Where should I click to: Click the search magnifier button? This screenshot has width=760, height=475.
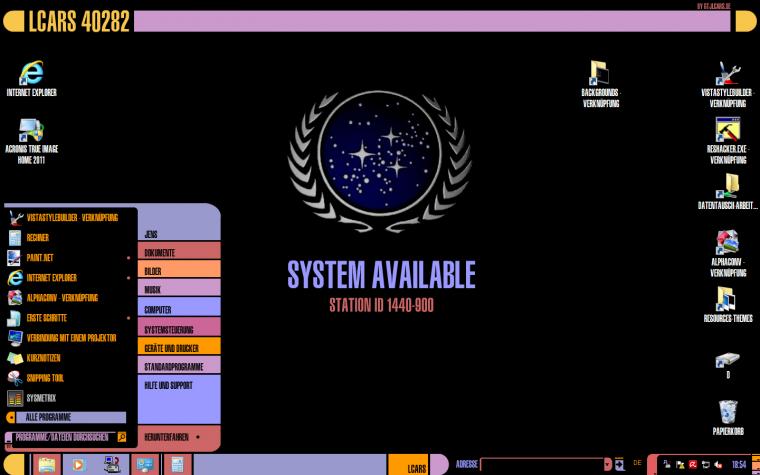[122, 437]
